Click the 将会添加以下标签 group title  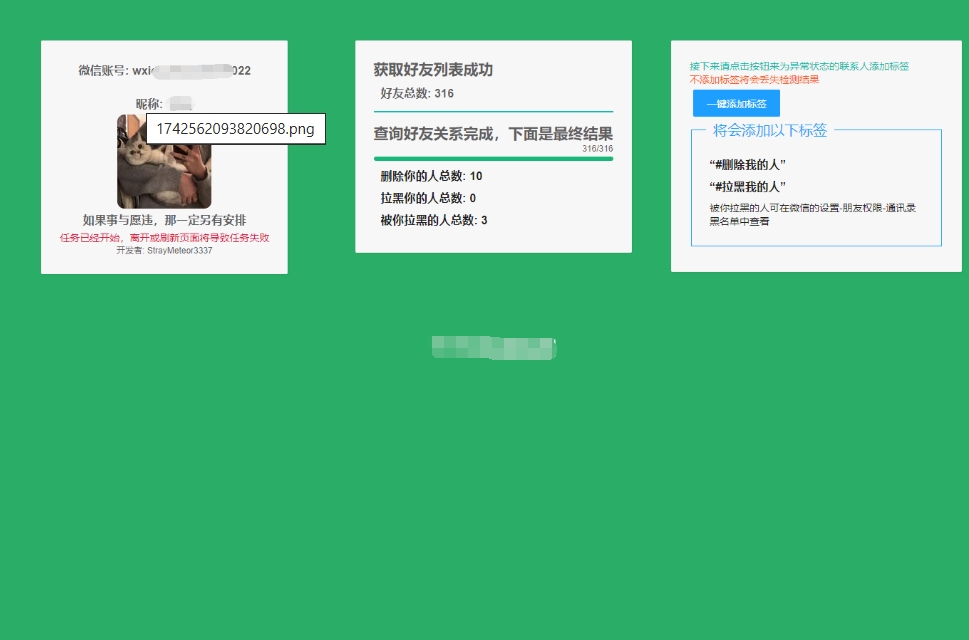click(770, 130)
